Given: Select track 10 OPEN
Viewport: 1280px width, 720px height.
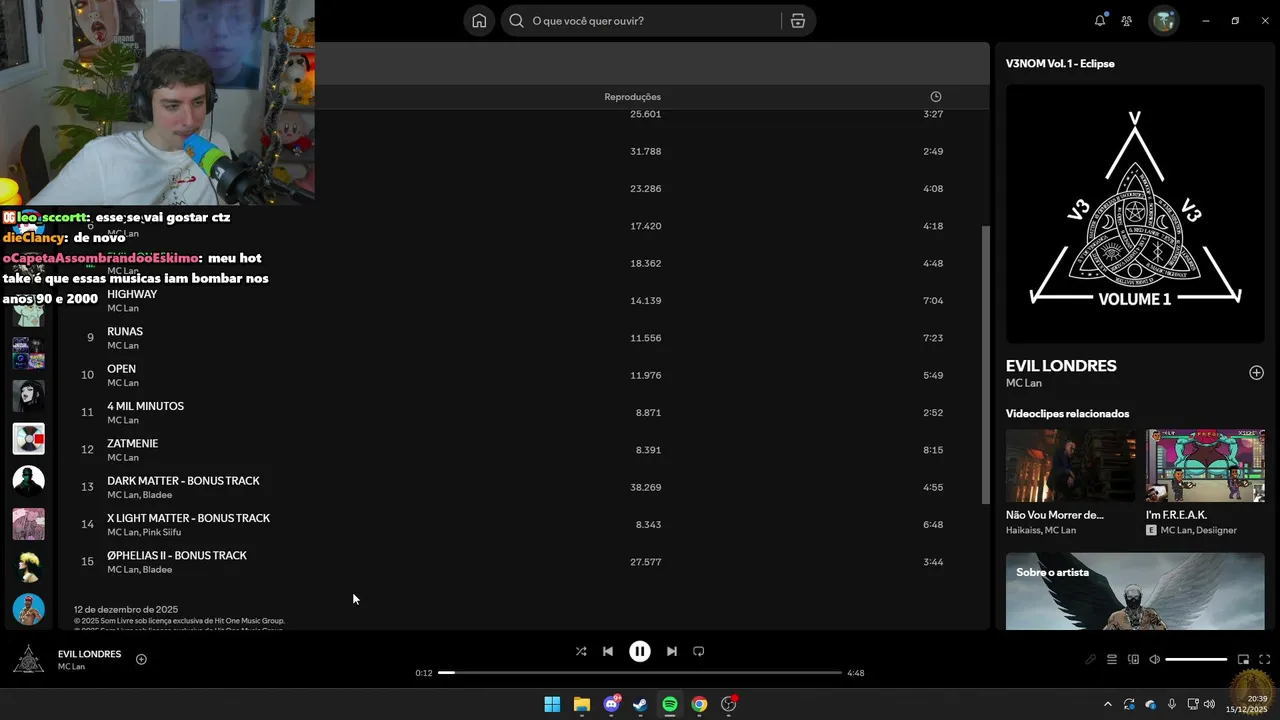Looking at the screenshot, I should click(x=520, y=375).
